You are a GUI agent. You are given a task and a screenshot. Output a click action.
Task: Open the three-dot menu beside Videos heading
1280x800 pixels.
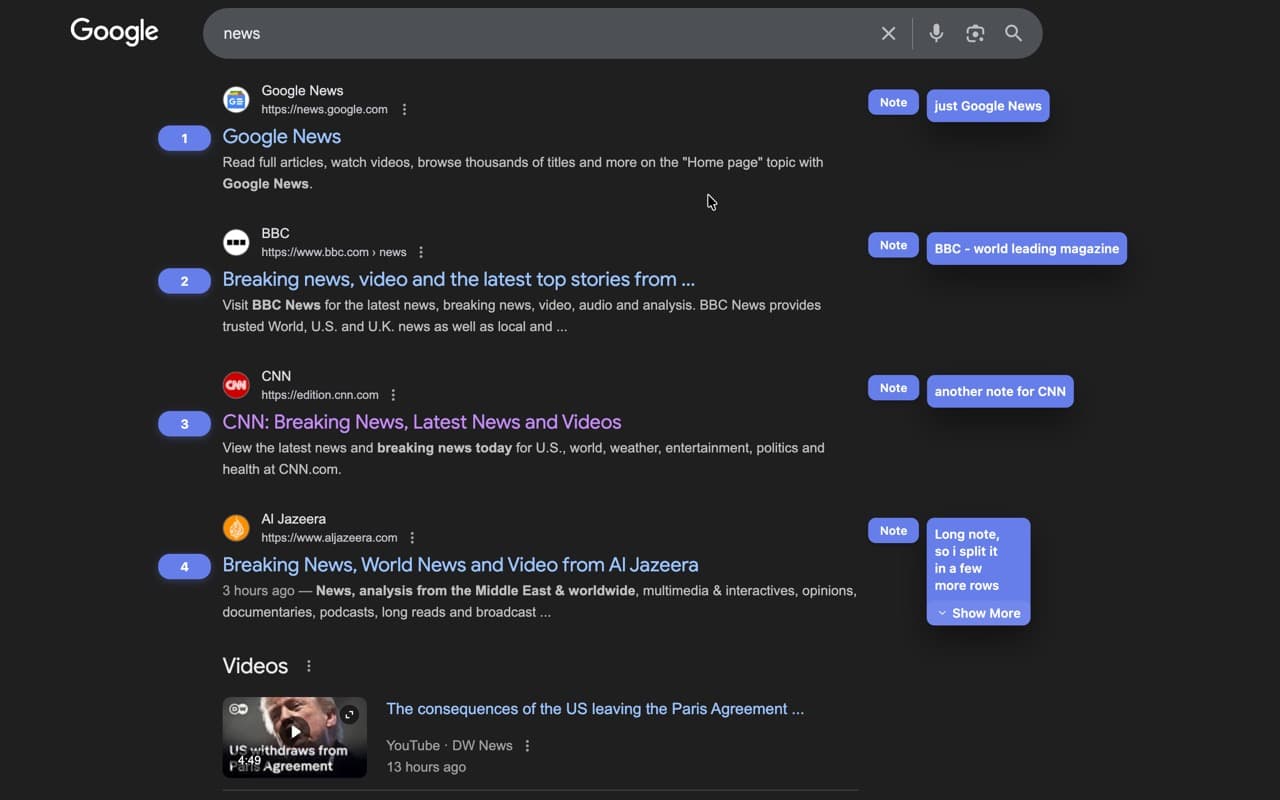click(309, 666)
